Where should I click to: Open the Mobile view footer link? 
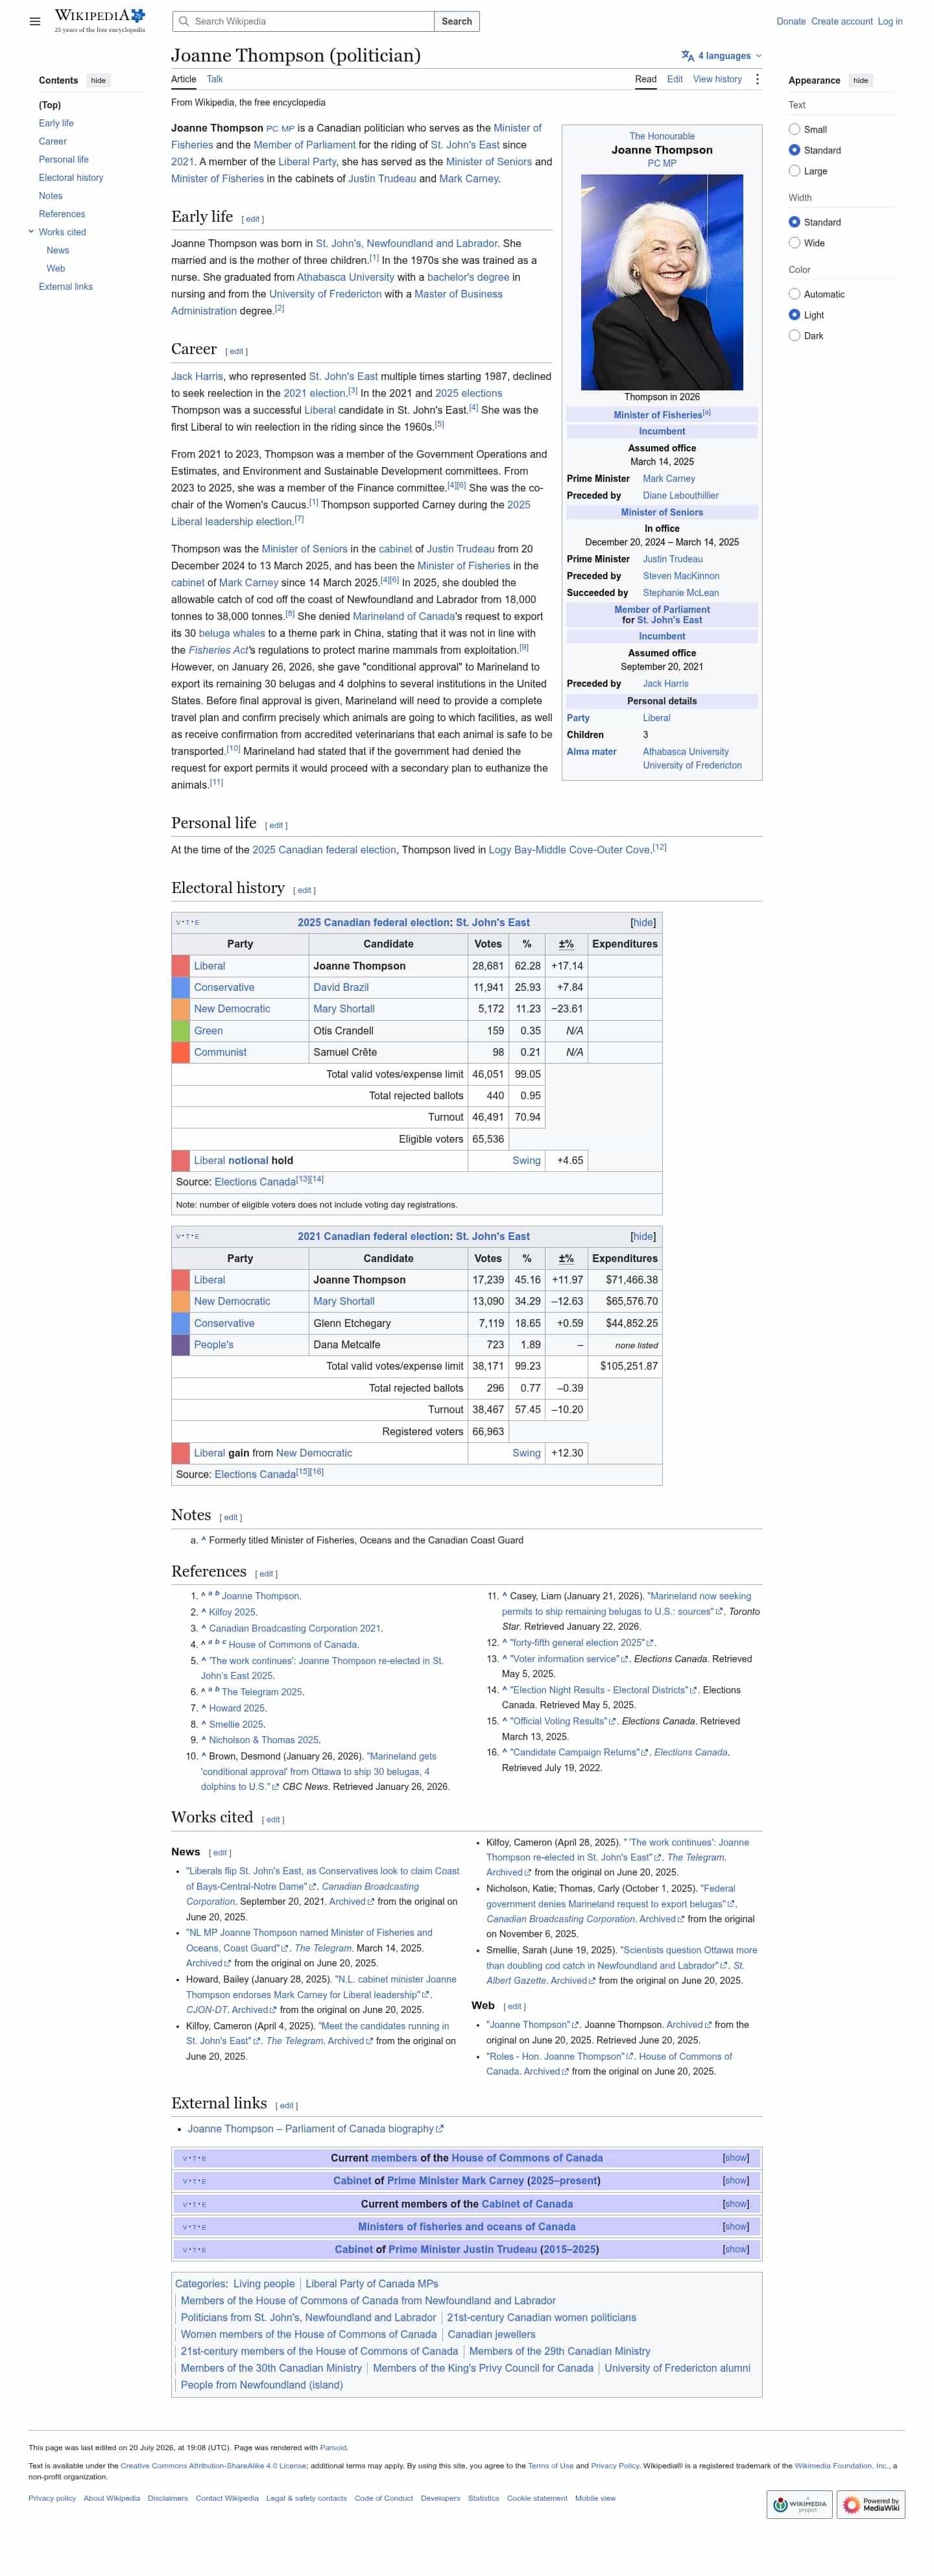pos(595,2498)
